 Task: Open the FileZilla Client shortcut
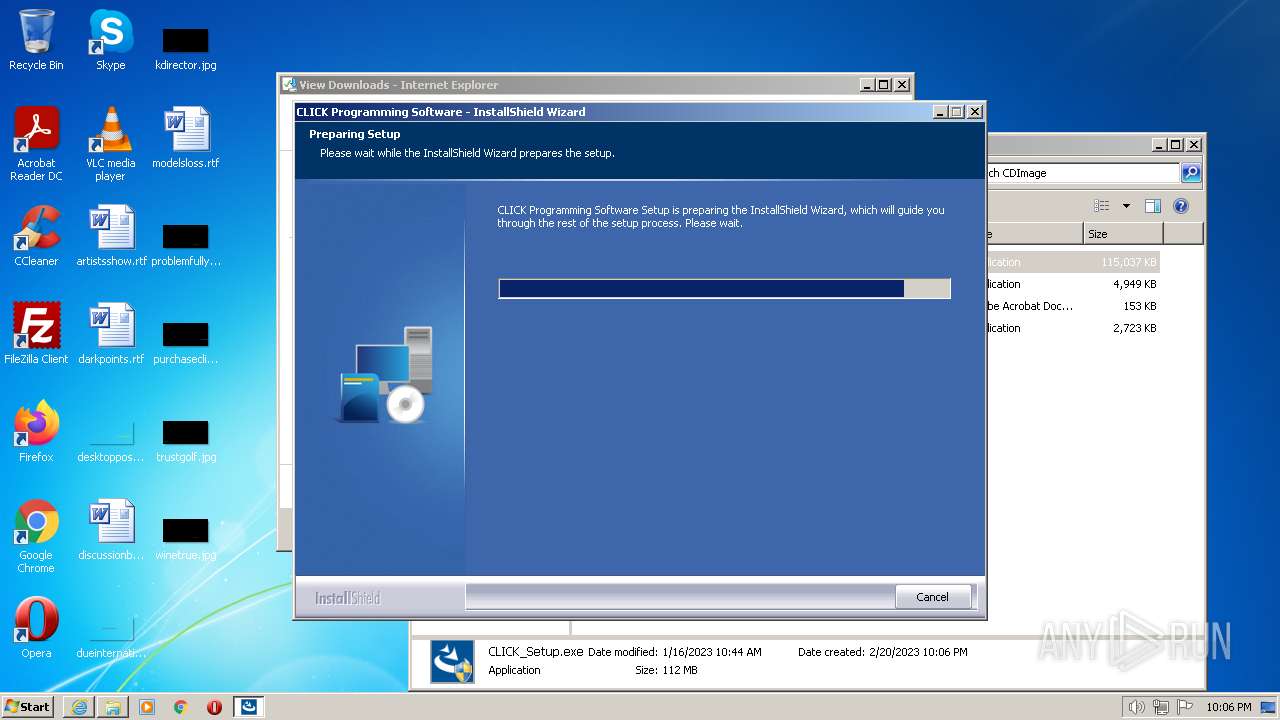click(36, 334)
